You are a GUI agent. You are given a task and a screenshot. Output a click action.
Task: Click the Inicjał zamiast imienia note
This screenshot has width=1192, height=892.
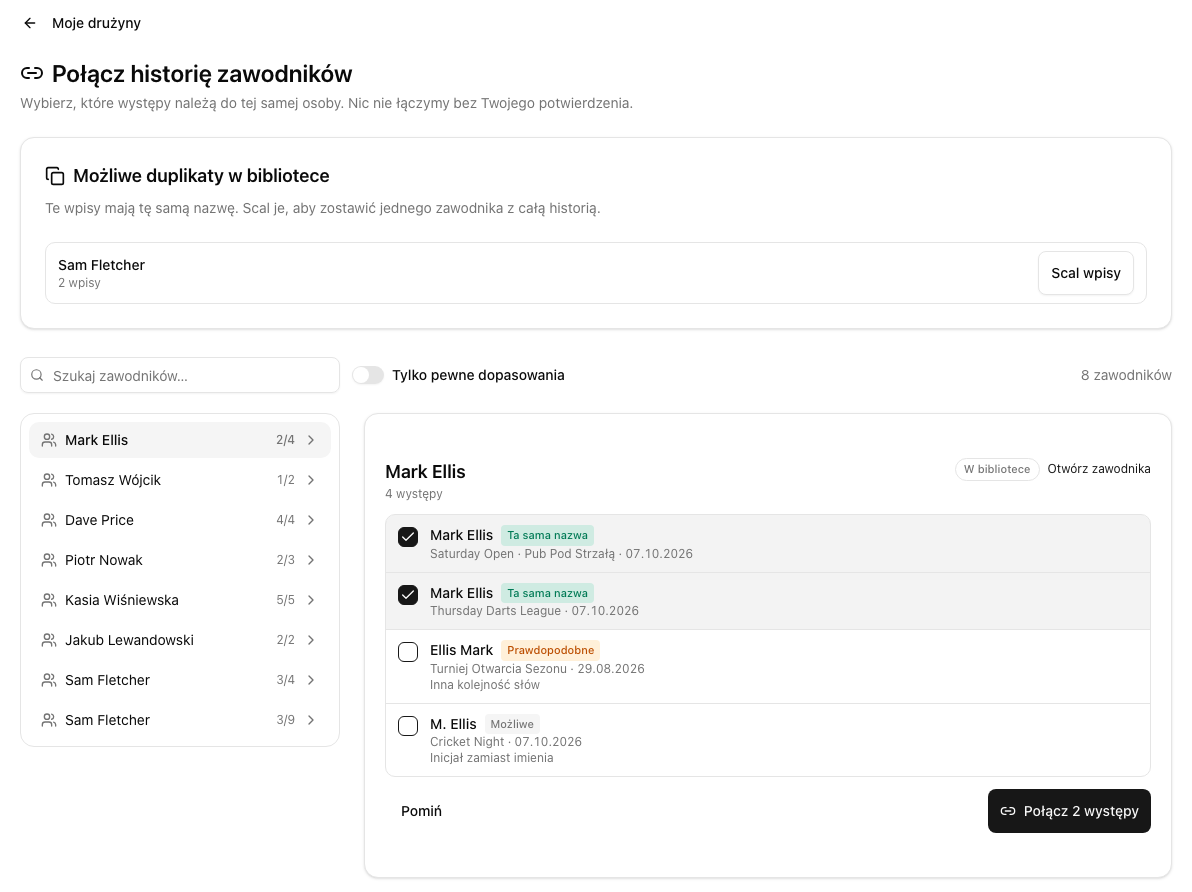[x=492, y=757]
